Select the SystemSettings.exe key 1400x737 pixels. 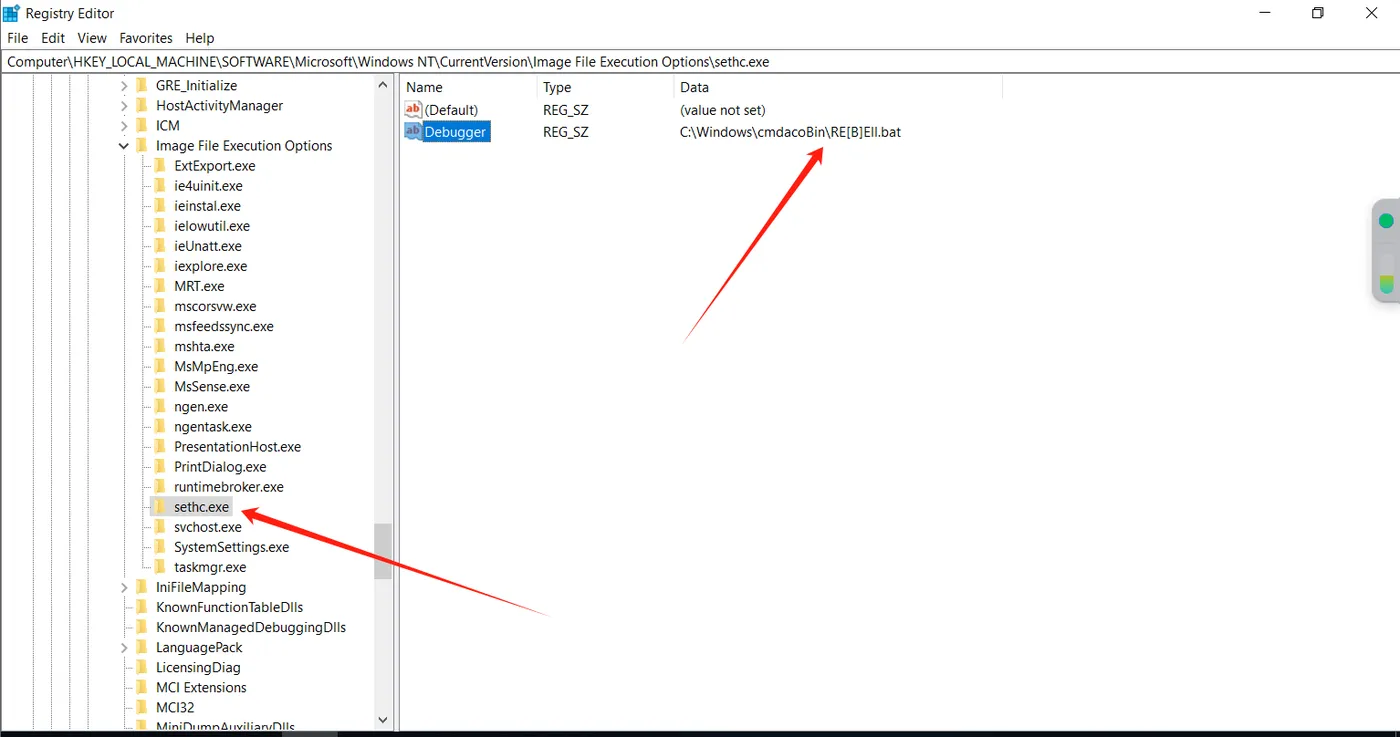point(231,547)
